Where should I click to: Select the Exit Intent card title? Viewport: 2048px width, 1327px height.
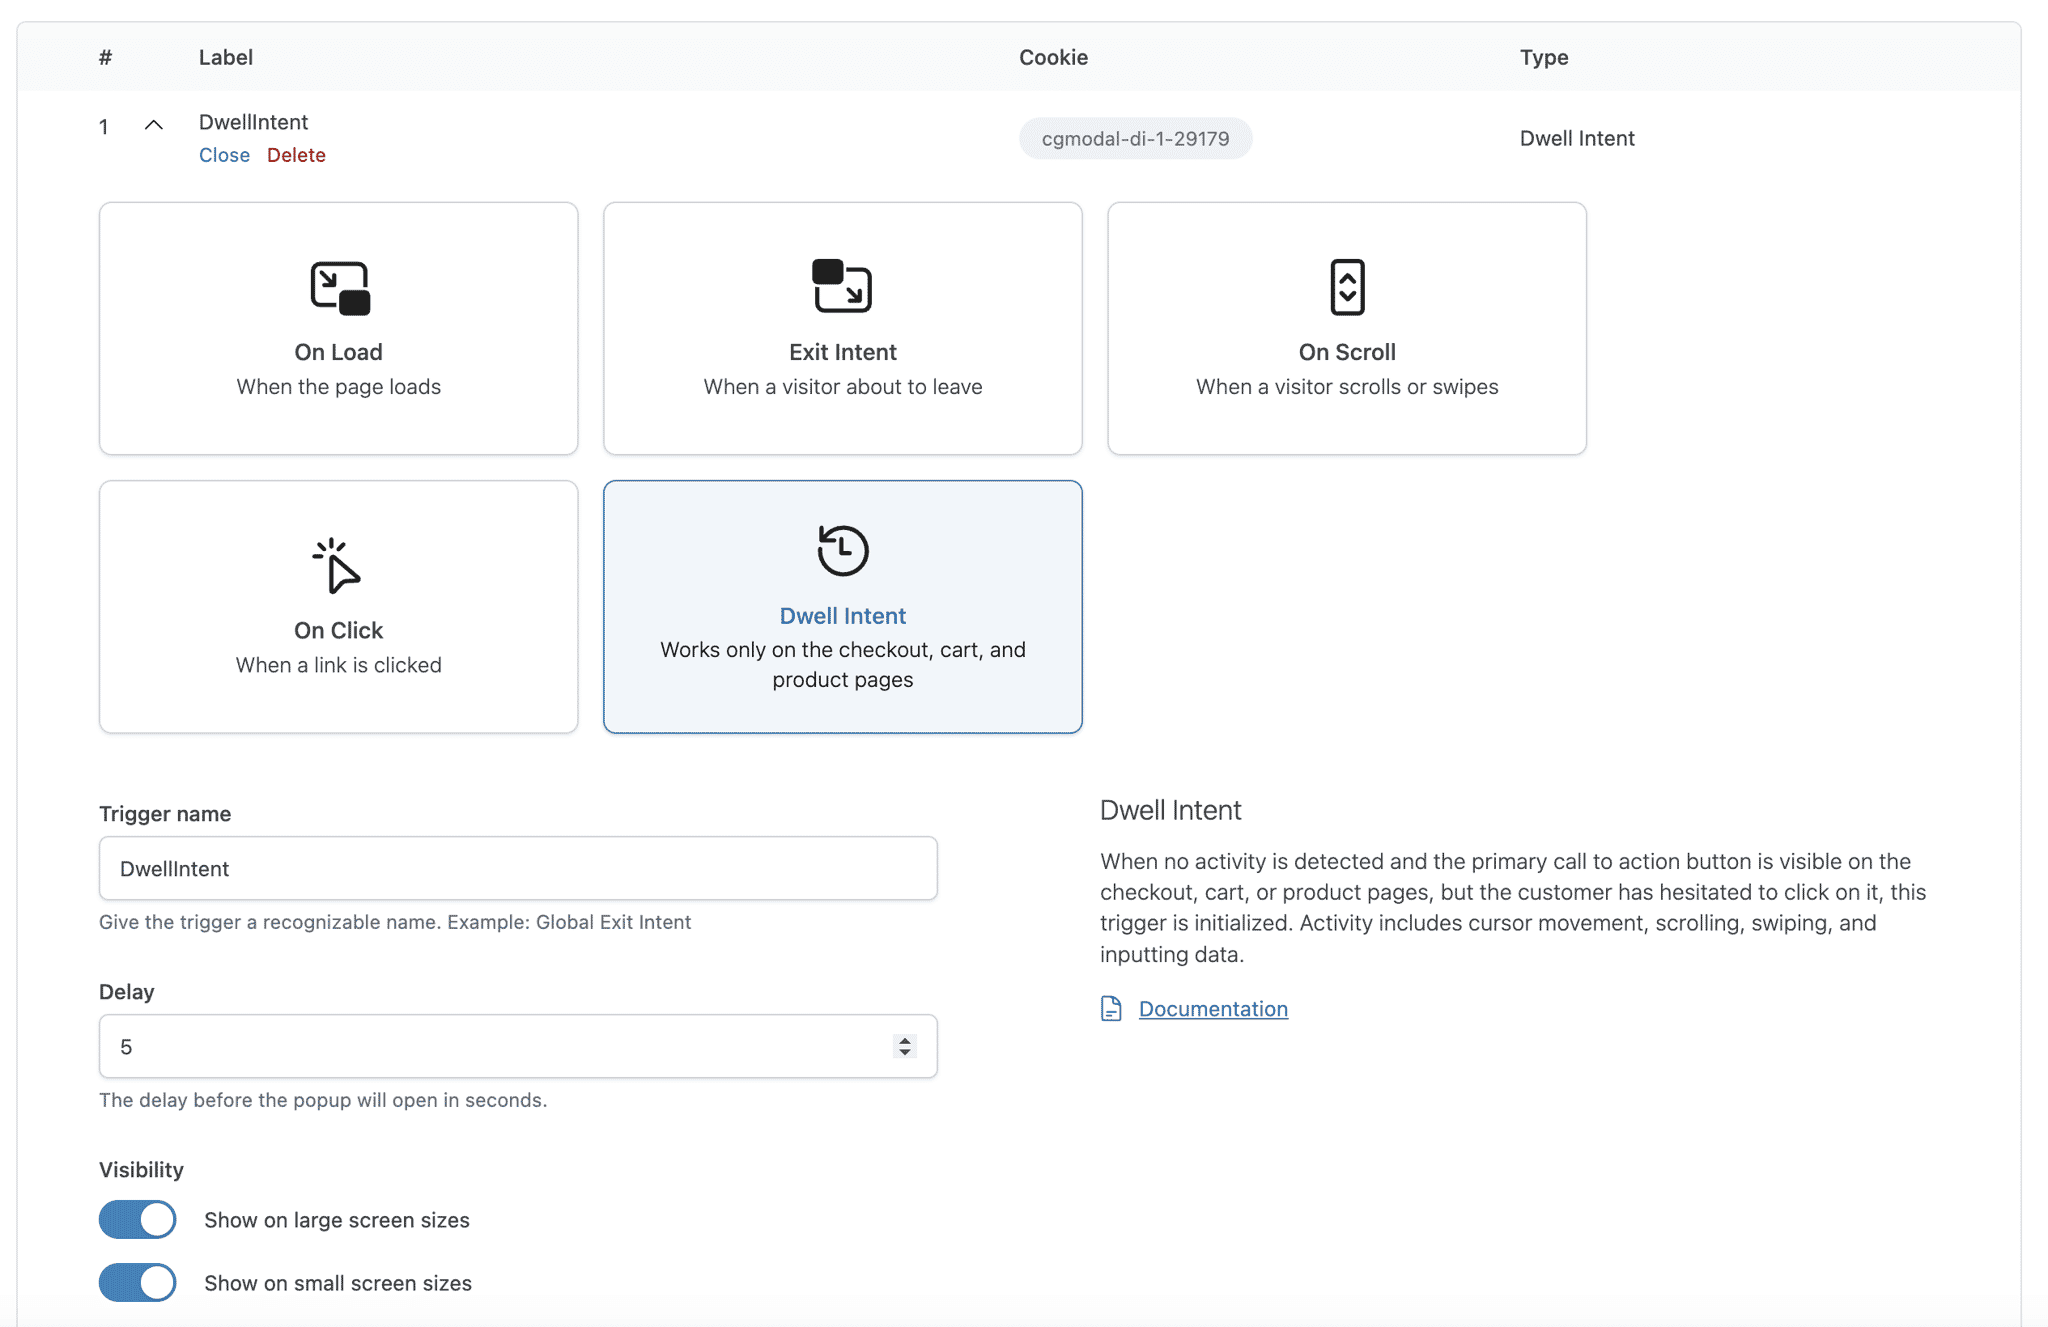pyautogui.click(x=842, y=352)
